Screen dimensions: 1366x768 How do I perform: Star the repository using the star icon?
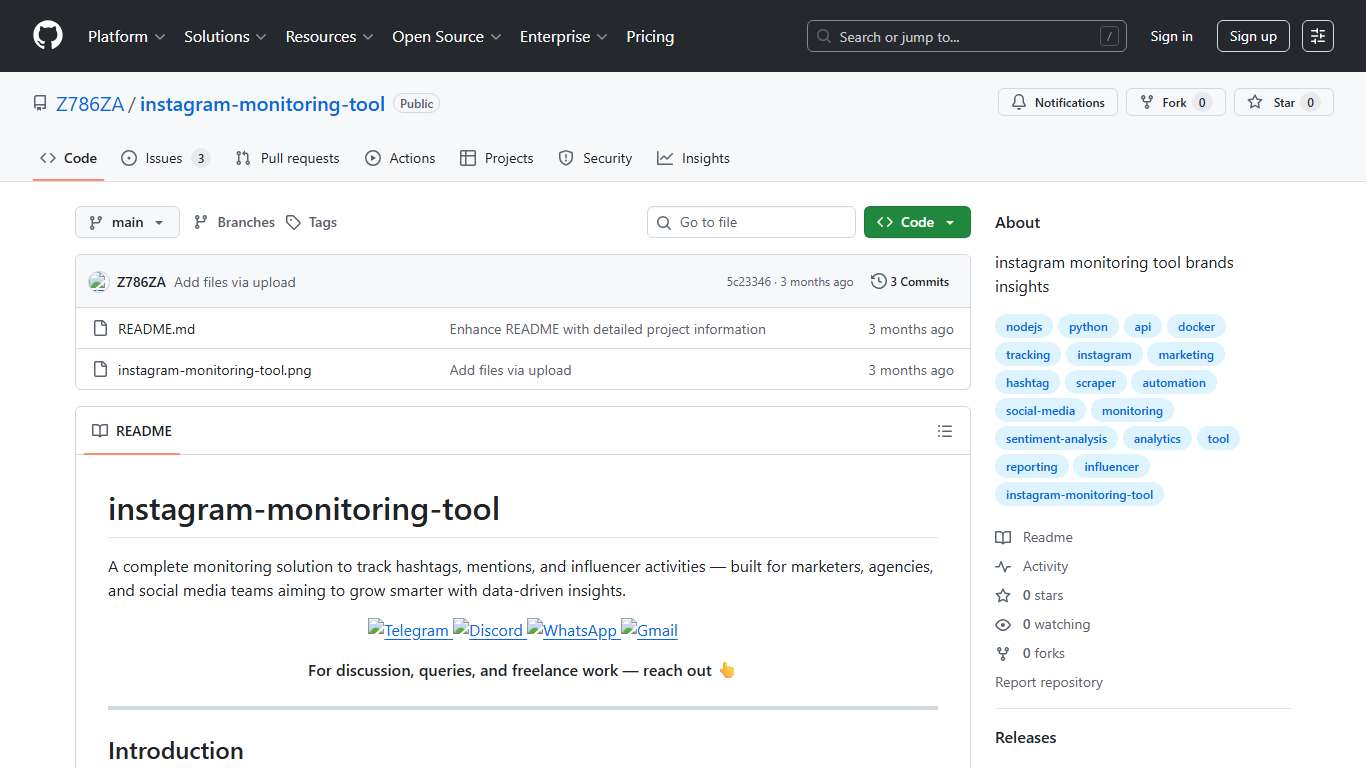coord(1256,101)
